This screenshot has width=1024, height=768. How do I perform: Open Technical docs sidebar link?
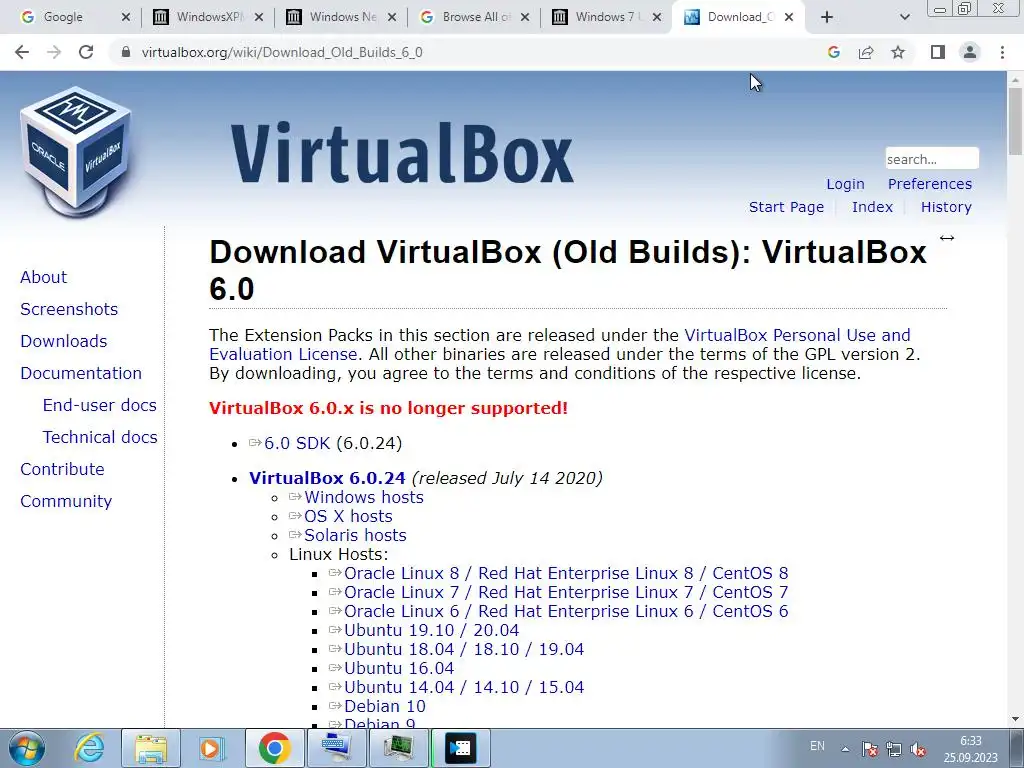(x=100, y=437)
